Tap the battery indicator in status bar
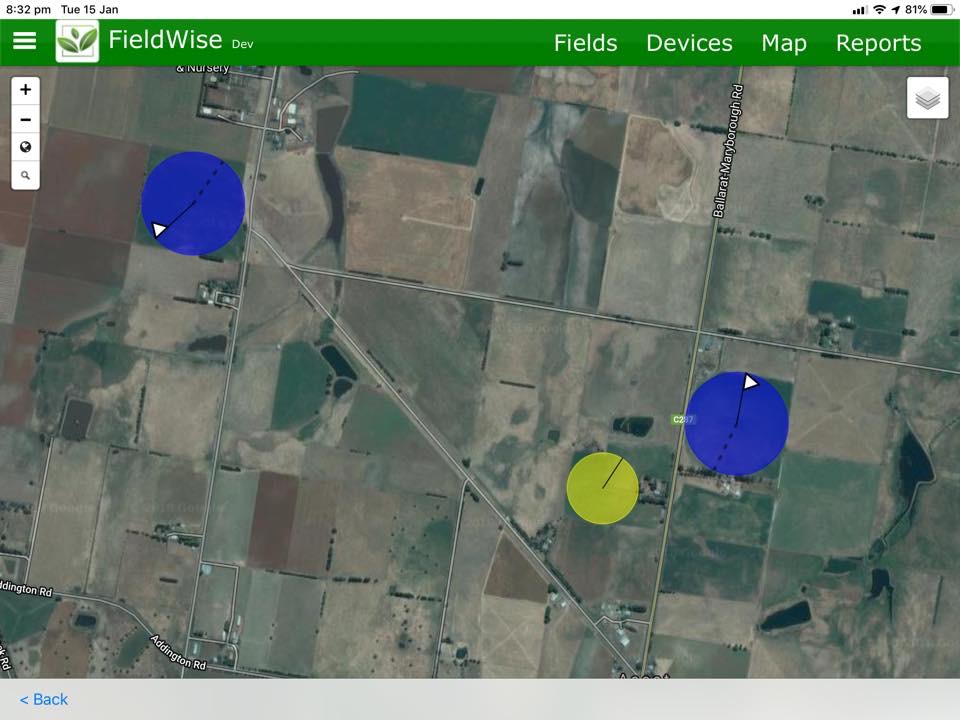This screenshot has height=720, width=960. [x=940, y=9]
